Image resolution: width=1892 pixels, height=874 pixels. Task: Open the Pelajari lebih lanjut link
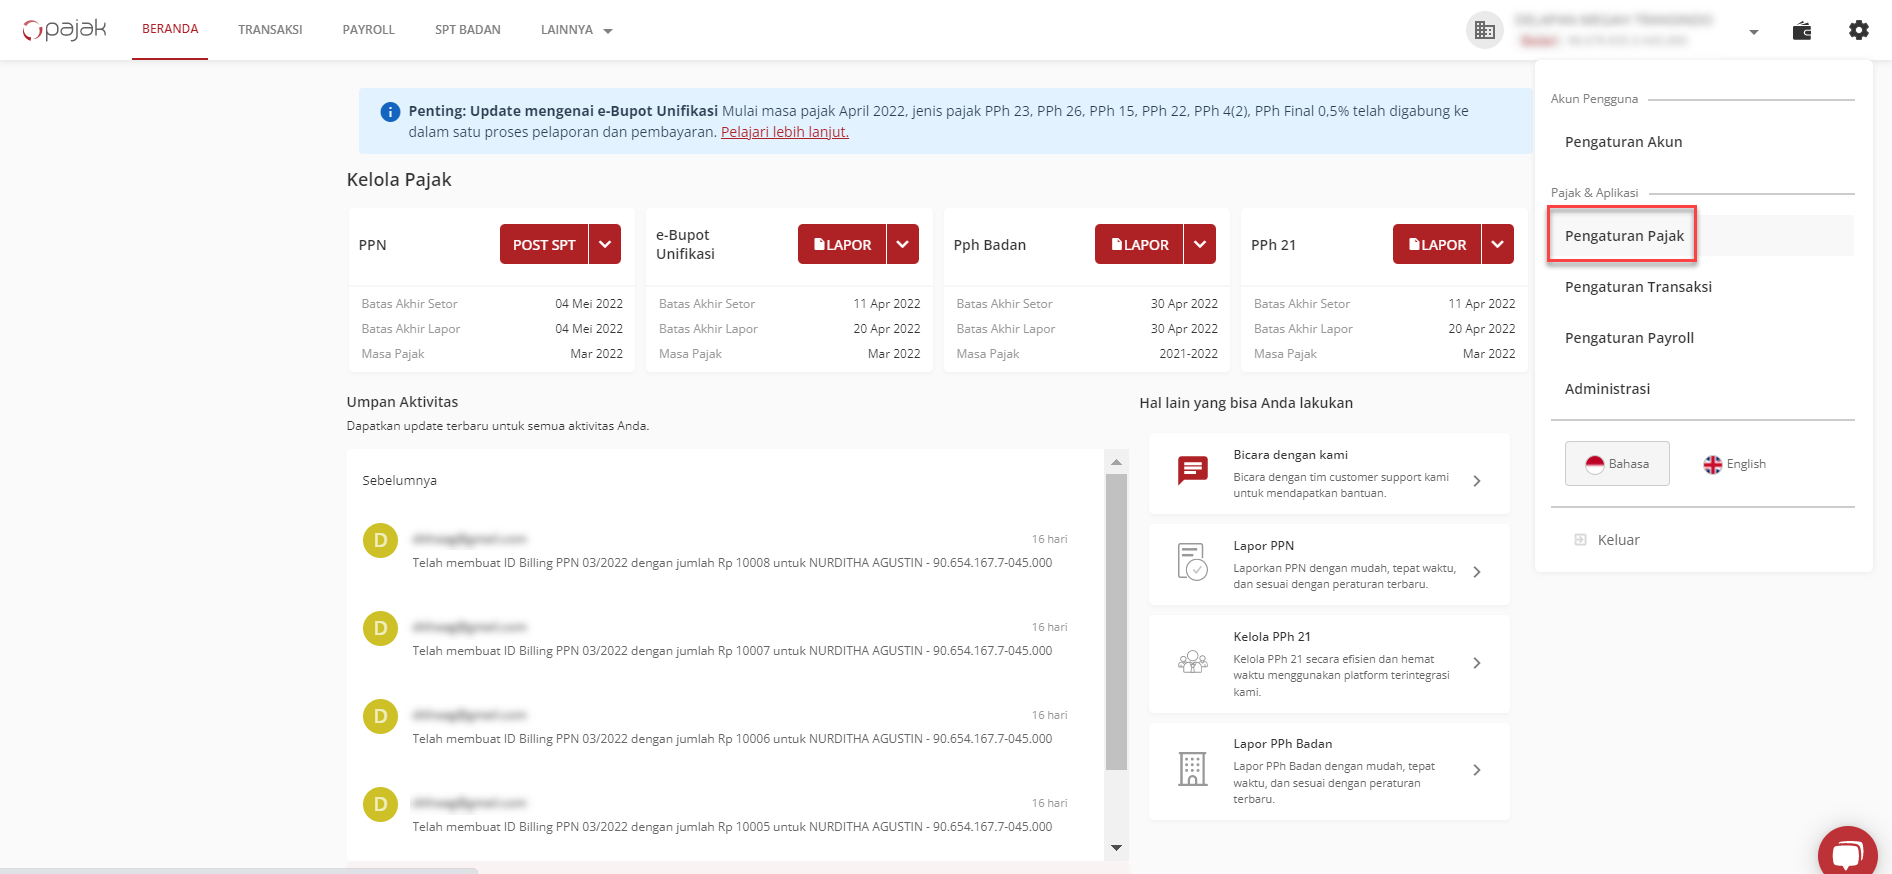tap(784, 132)
